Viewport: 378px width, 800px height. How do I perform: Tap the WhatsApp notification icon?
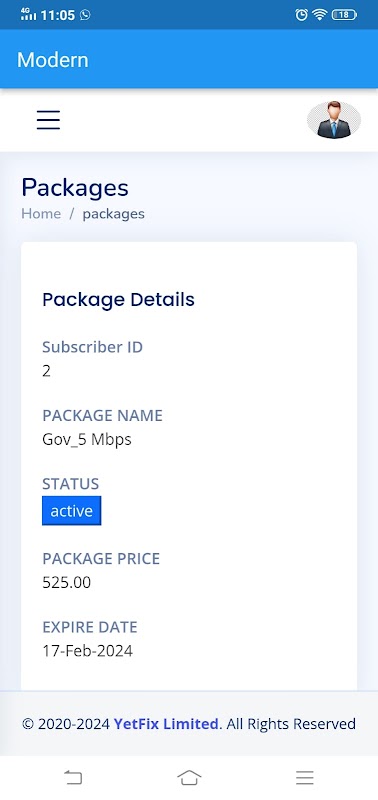coord(85,15)
